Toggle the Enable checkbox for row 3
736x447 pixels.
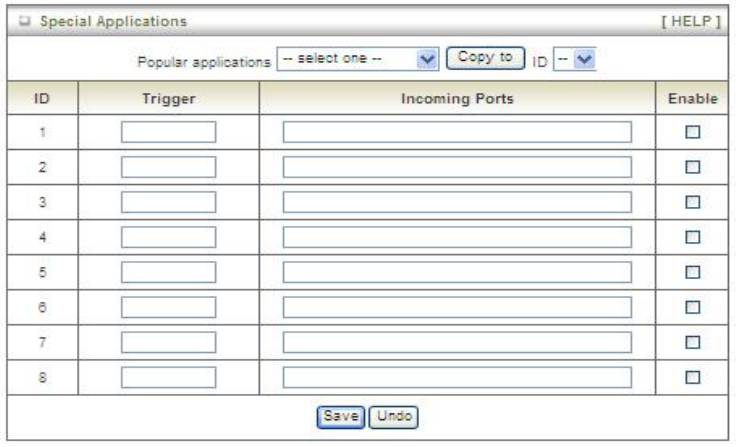click(692, 202)
